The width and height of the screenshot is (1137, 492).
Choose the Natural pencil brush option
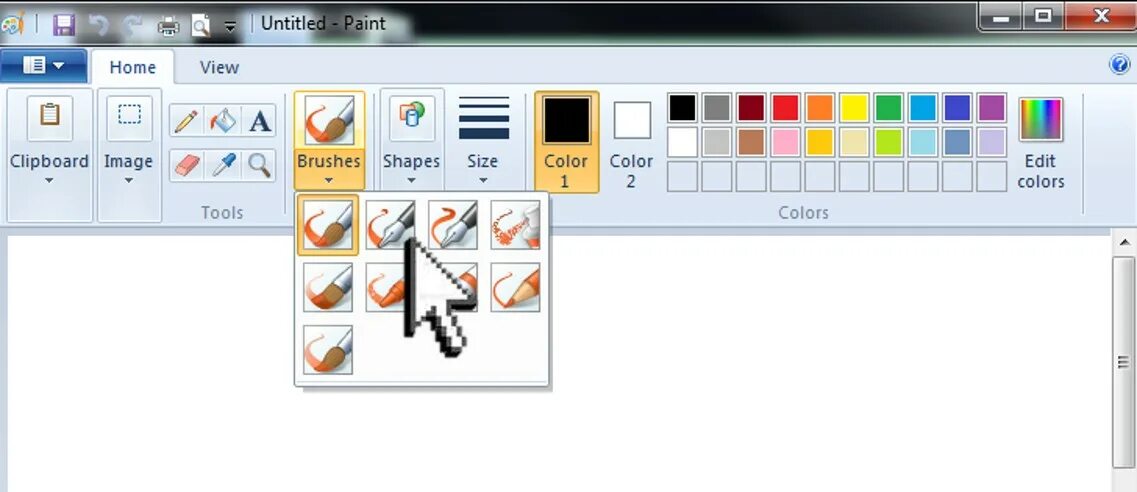coord(515,287)
